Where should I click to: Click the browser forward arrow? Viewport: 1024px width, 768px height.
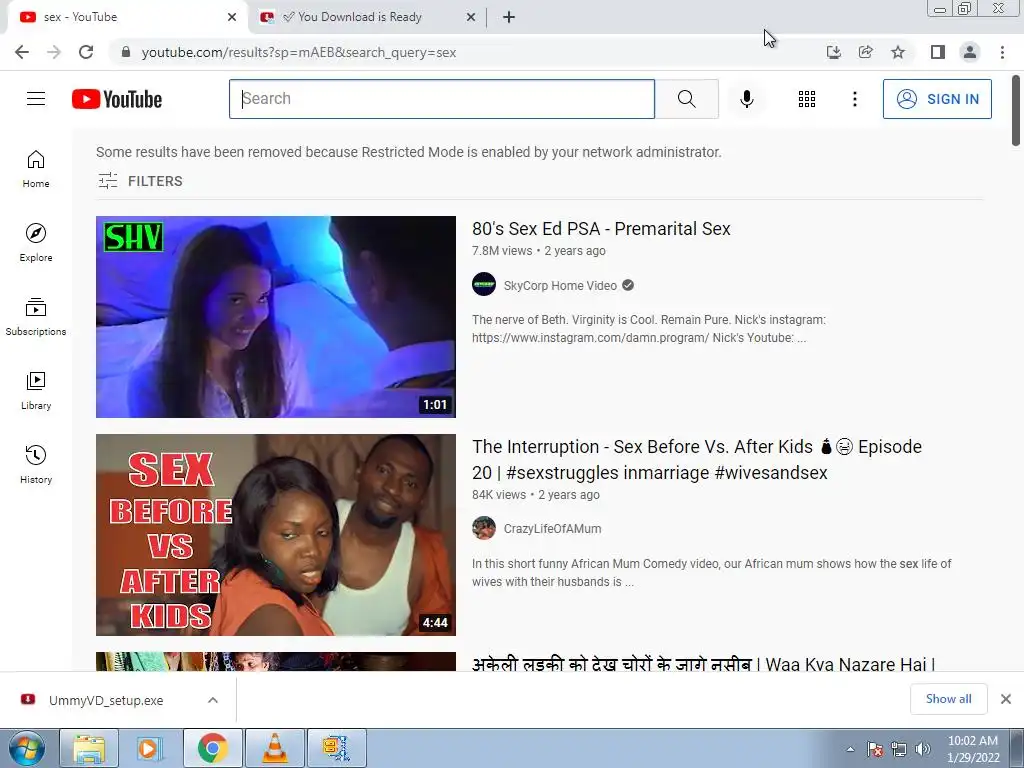54,52
